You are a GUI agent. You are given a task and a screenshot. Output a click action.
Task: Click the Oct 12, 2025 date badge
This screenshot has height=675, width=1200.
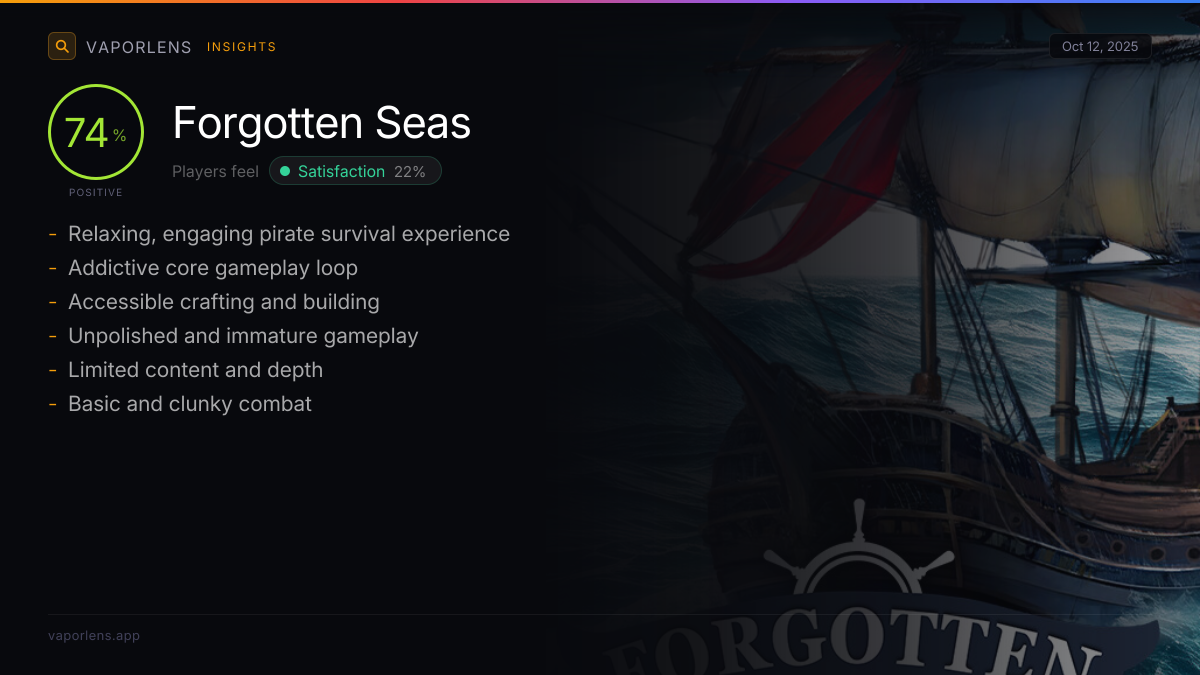coord(1100,47)
